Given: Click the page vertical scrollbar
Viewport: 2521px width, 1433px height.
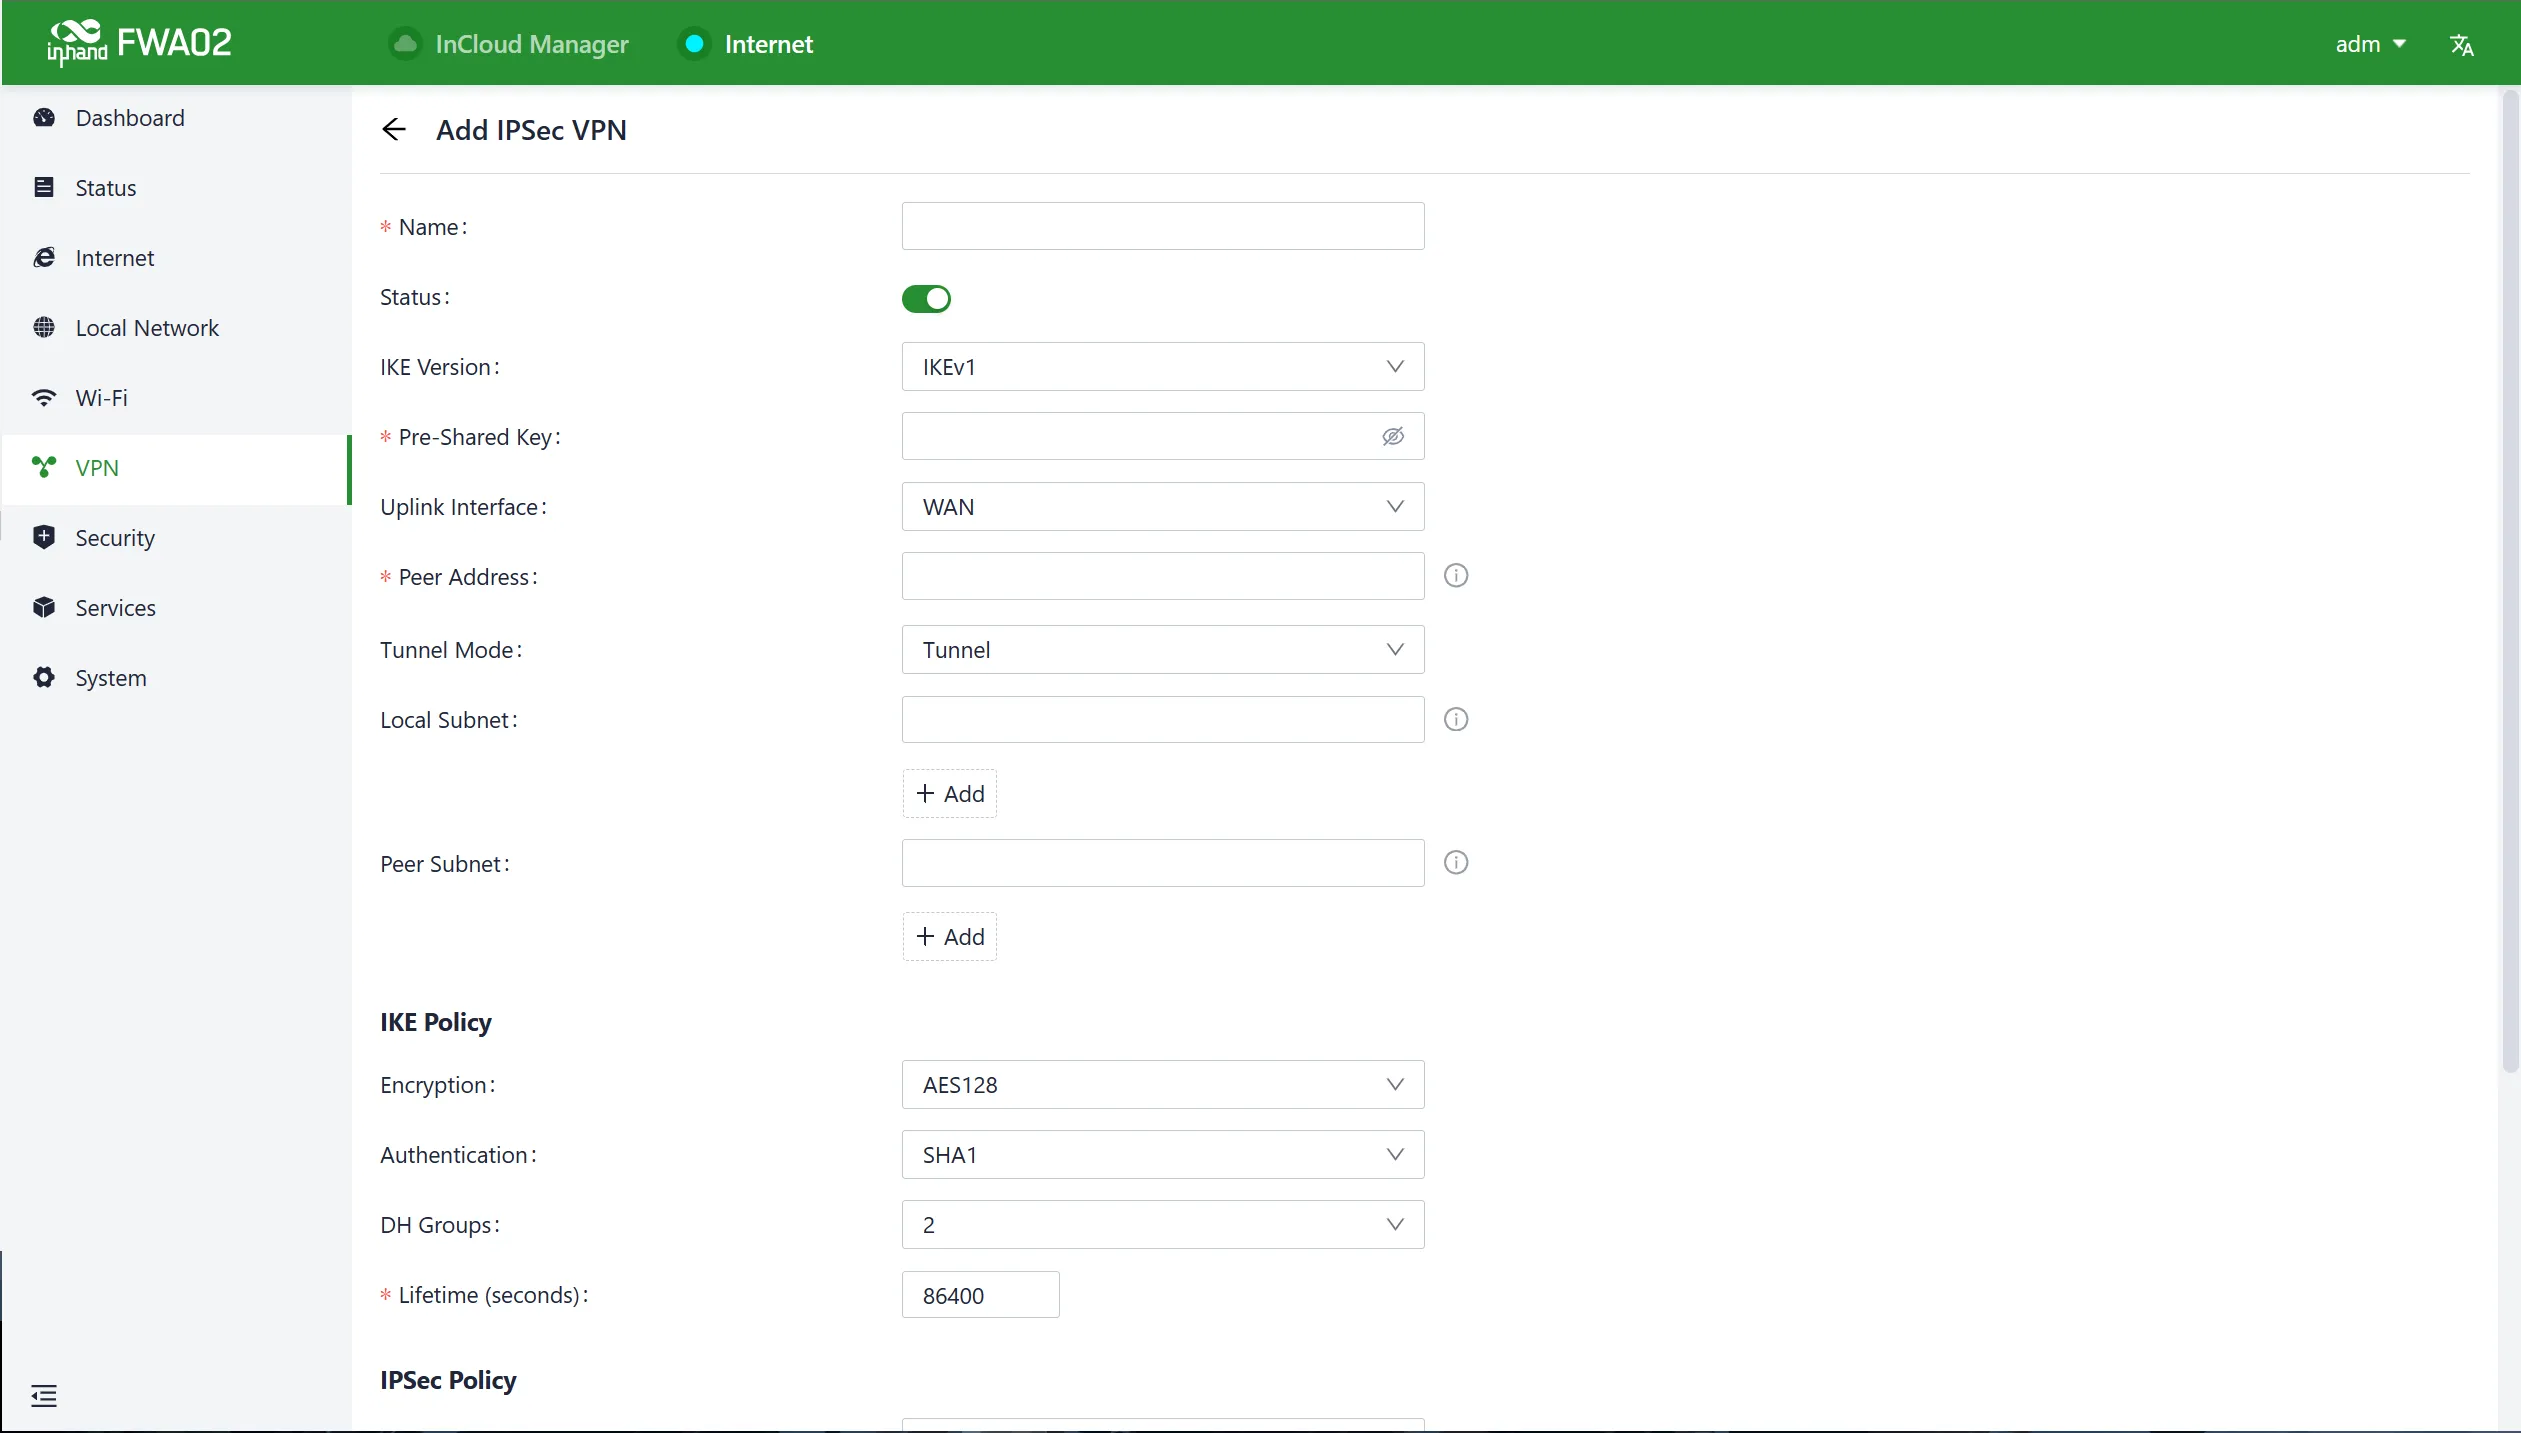Looking at the screenshot, I should point(2510,583).
